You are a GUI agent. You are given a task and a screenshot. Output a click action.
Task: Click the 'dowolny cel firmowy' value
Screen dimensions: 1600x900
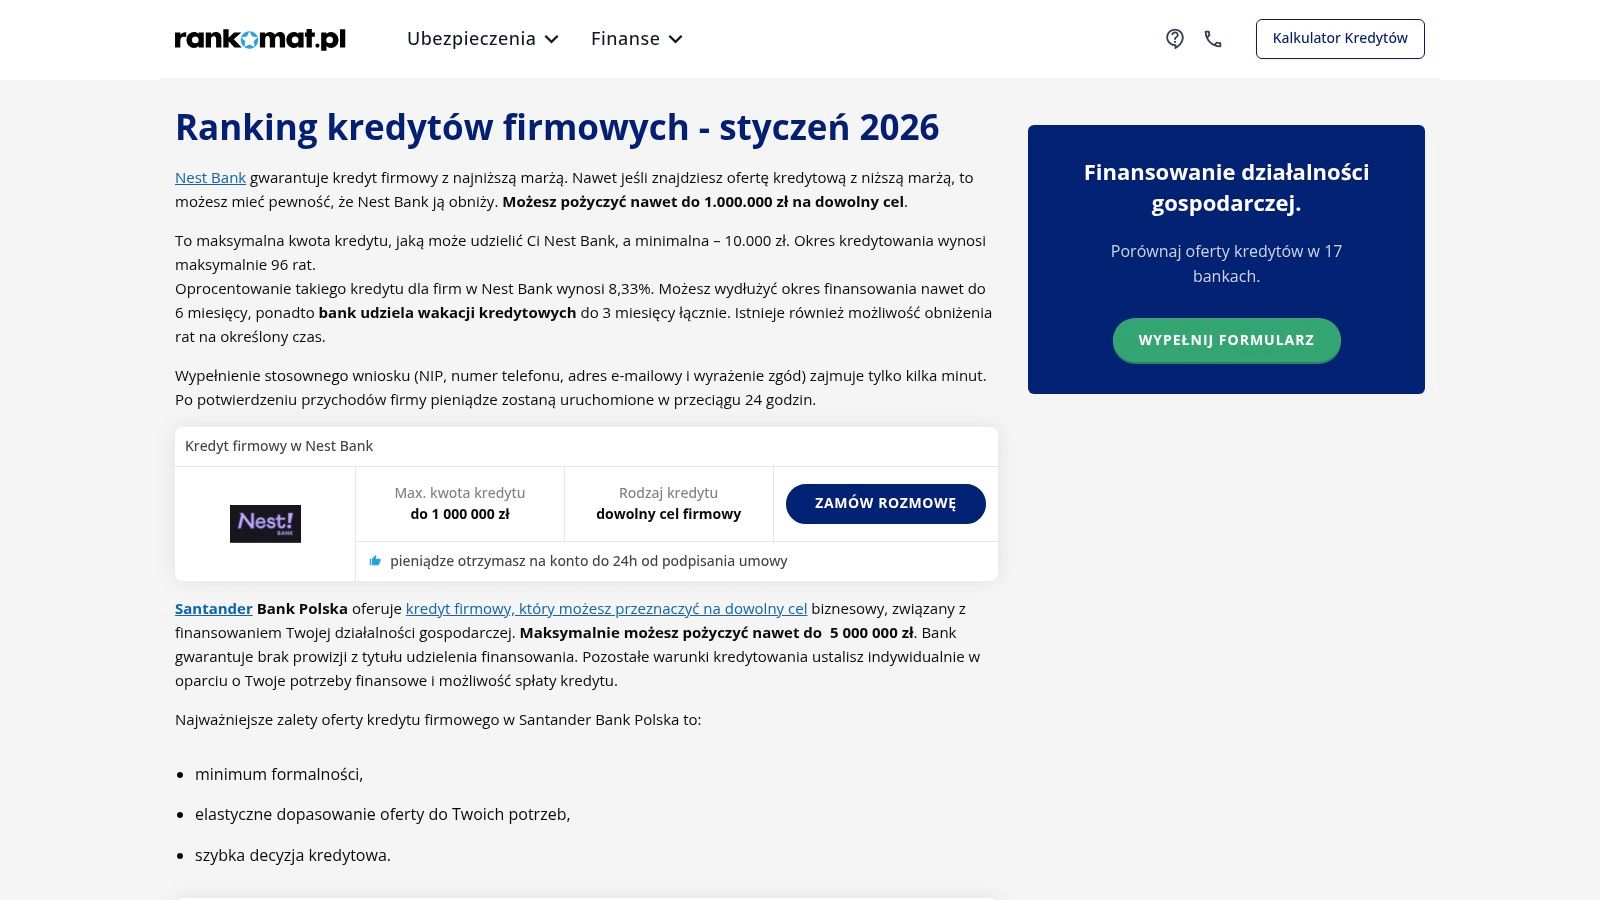669,514
